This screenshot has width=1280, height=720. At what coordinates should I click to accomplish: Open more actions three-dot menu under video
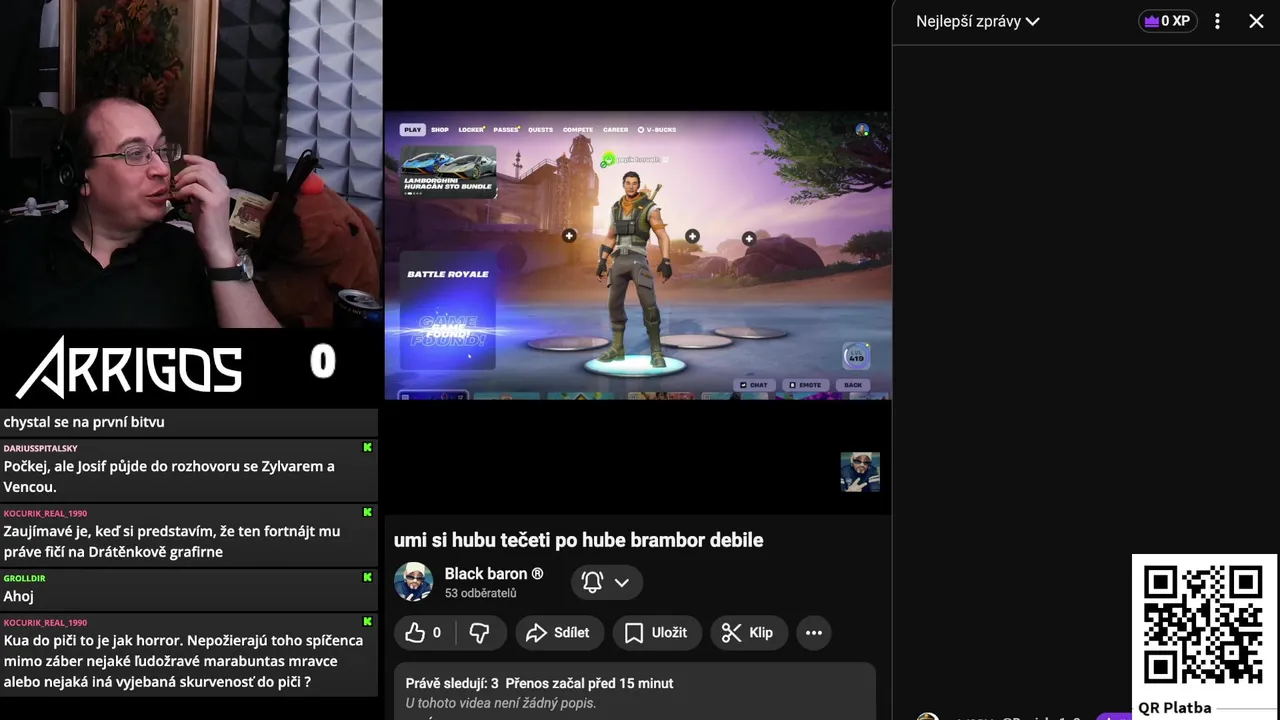click(x=814, y=632)
